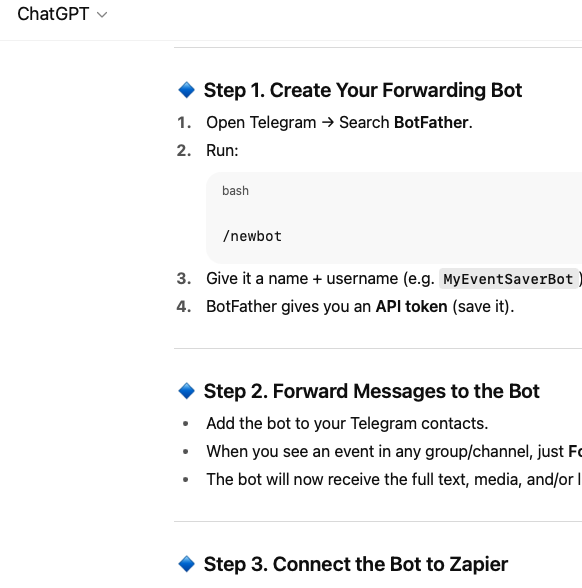Click the bash label in the code block
Viewport: 582px width, 588px height.
coord(235,190)
